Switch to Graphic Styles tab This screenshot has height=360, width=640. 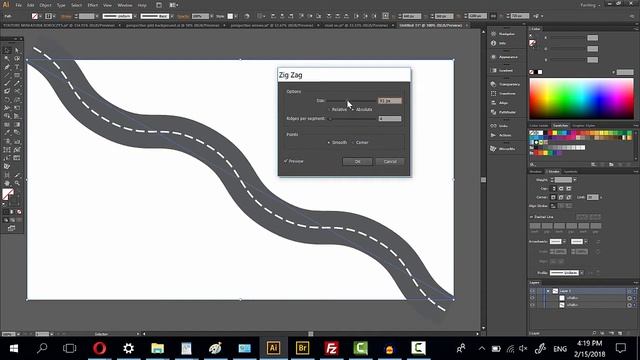(584, 126)
